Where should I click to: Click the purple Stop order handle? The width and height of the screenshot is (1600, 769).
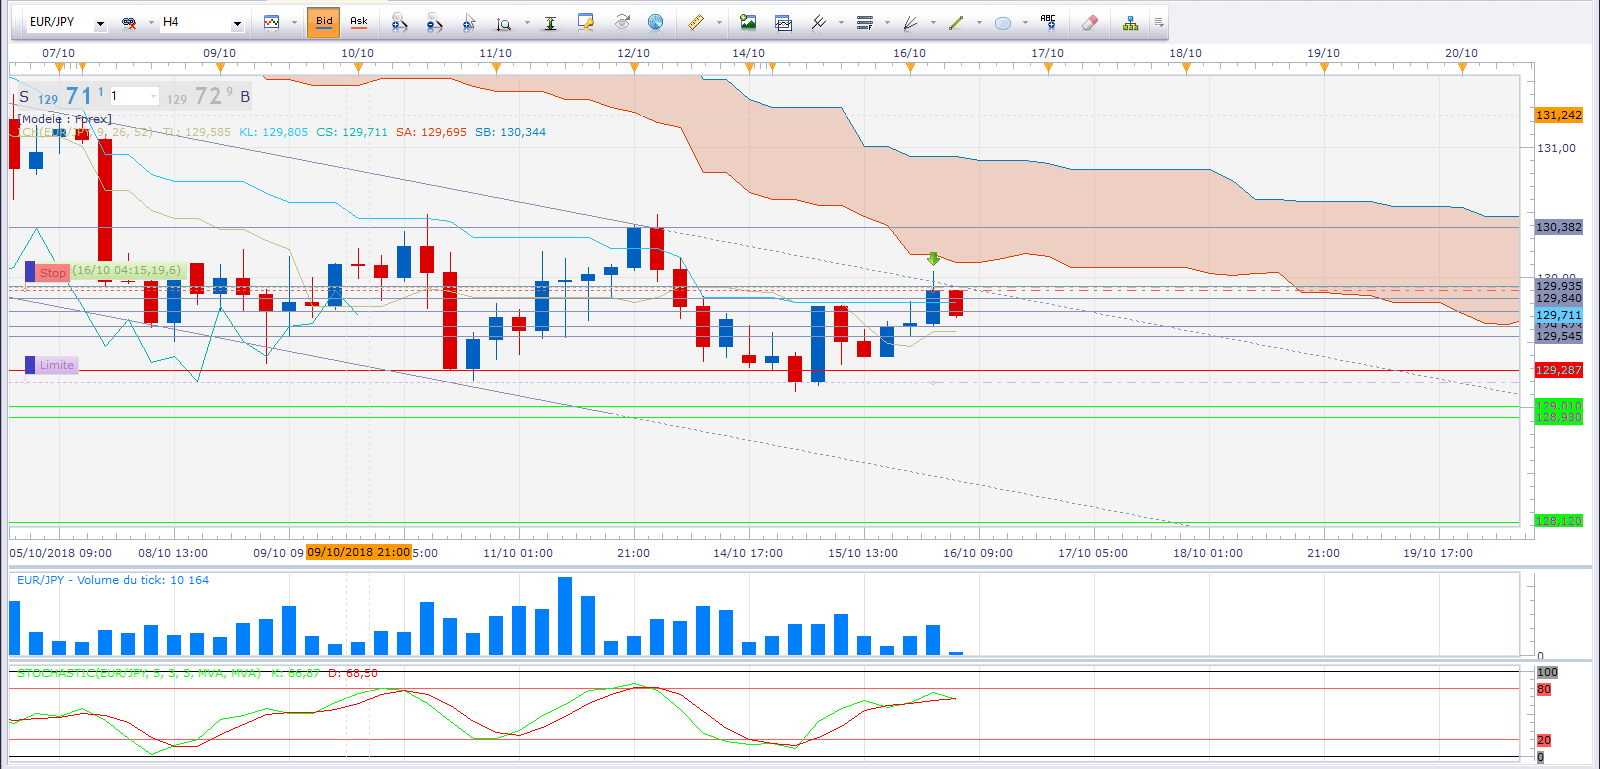30,272
